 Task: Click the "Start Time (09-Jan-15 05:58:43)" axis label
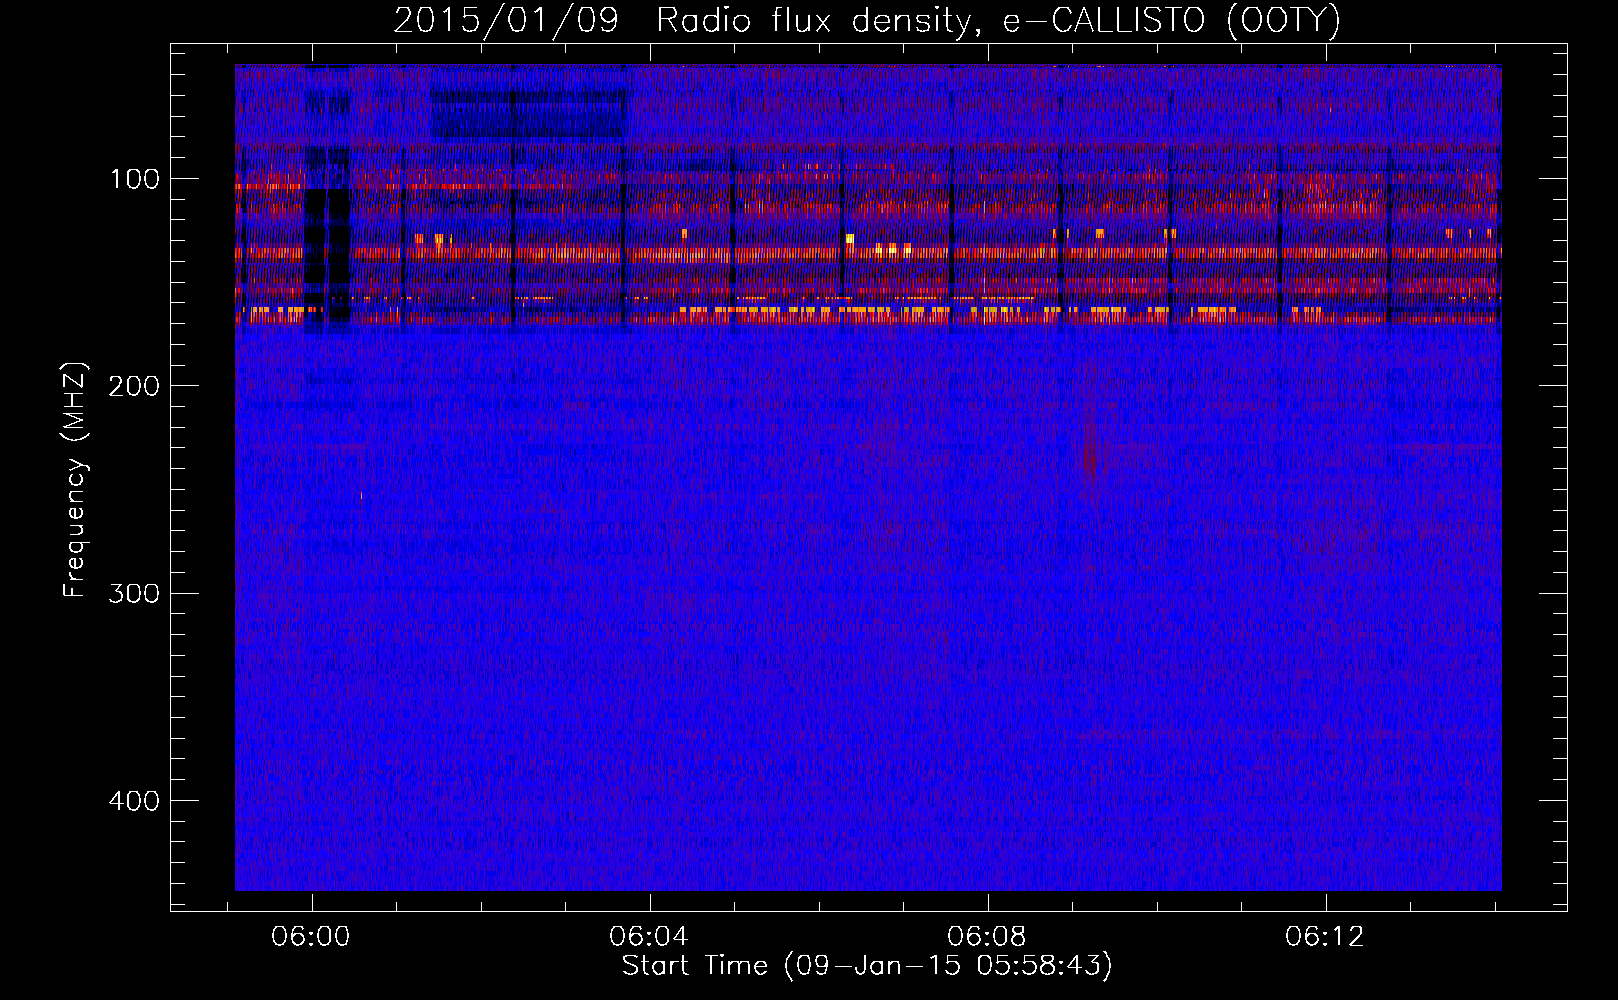point(867,966)
